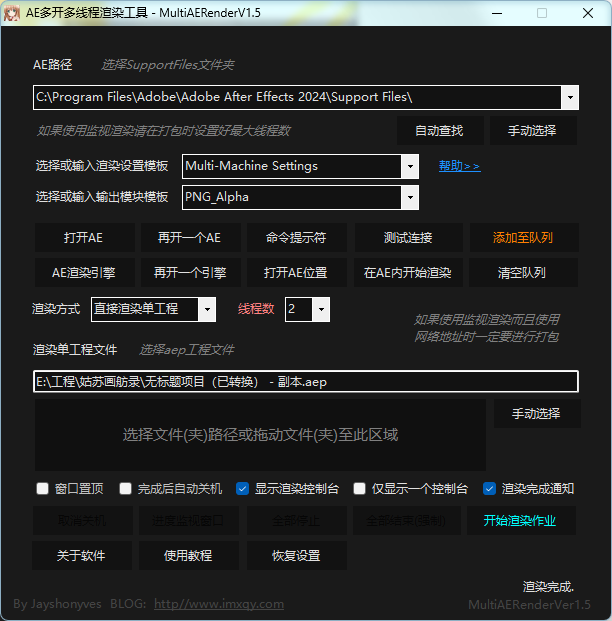Click the PNG_Alpha text field
The image size is (612, 621).
click(x=292, y=198)
